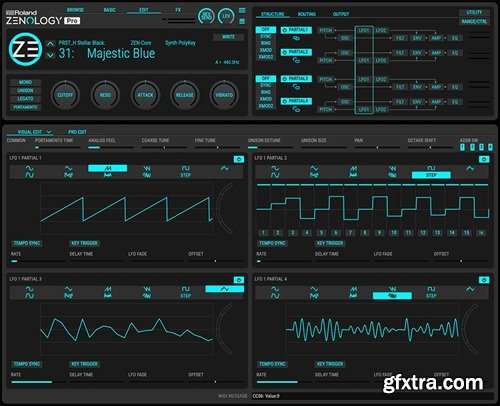Click the UTILITY button
Screen dimensions: 500x406
pyautogui.click(x=474, y=12)
